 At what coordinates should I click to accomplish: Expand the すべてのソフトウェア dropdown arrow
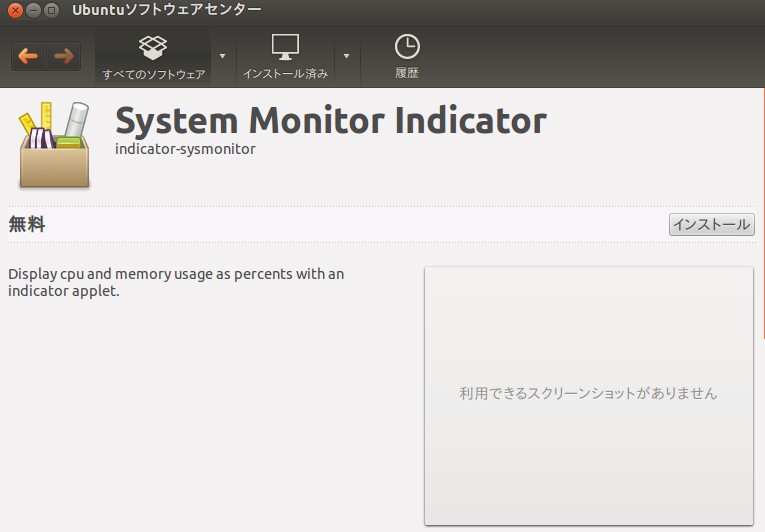point(222,56)
